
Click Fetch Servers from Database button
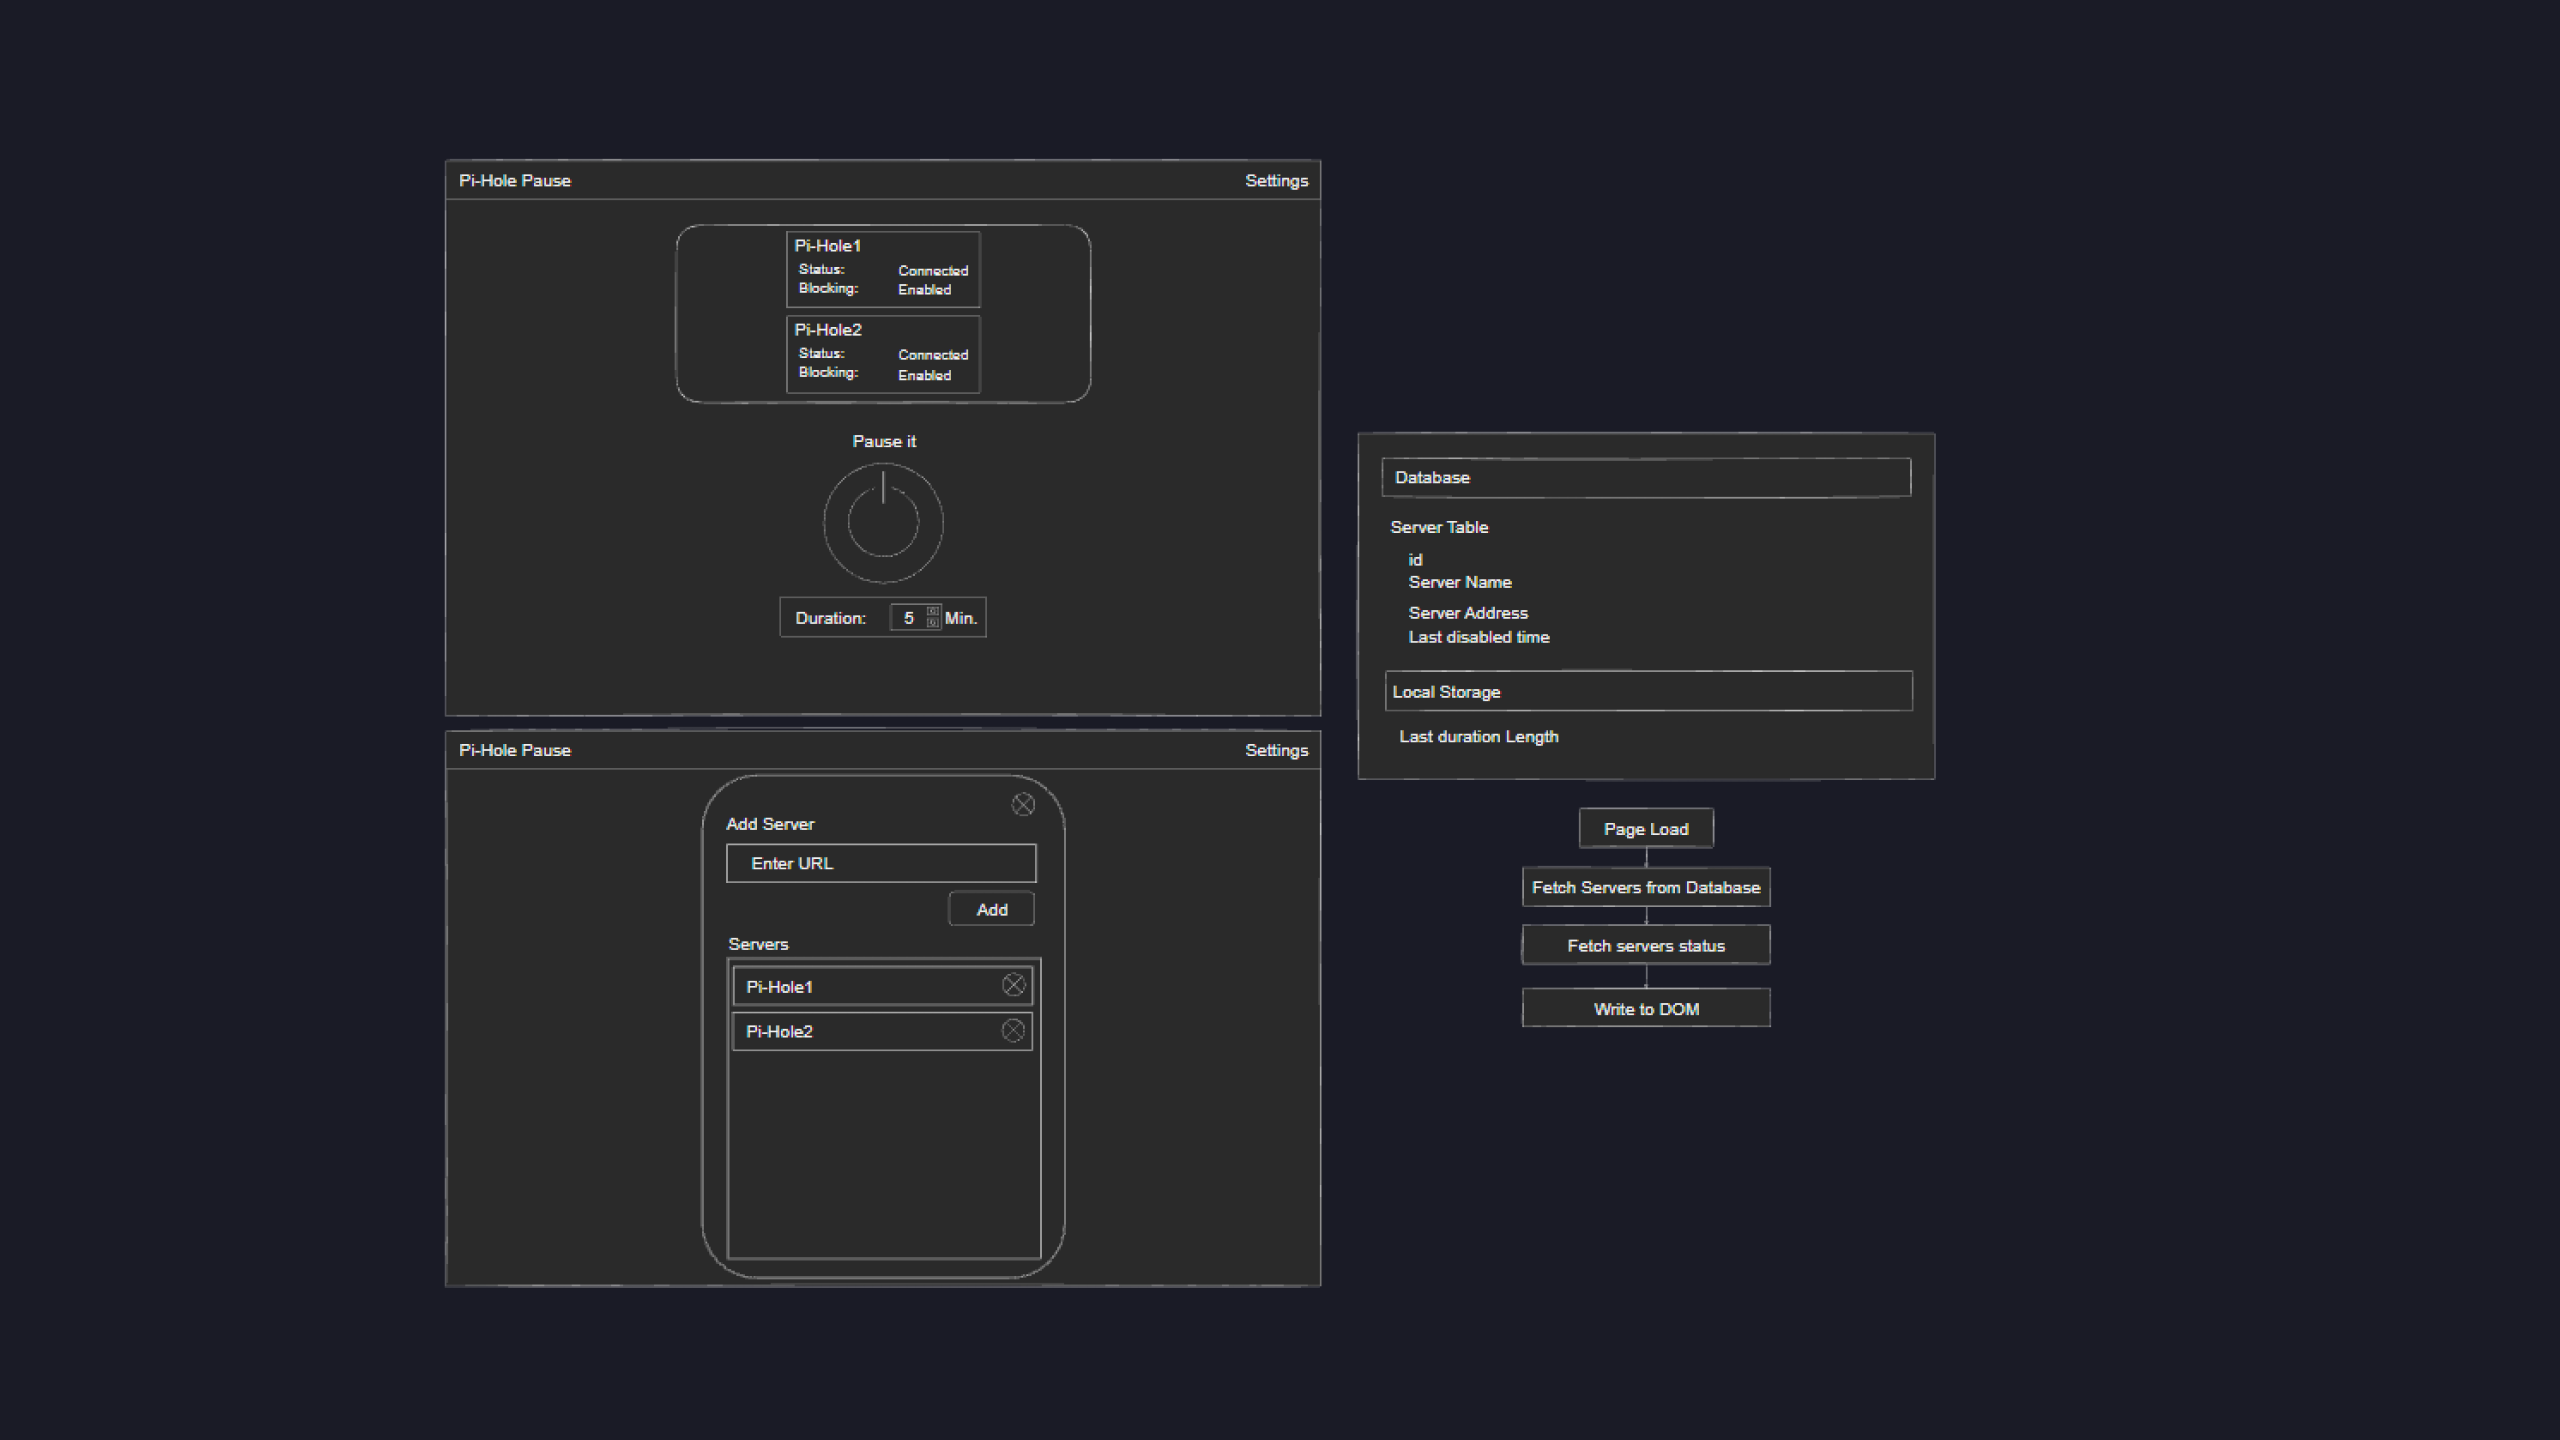coord(1644,886)
